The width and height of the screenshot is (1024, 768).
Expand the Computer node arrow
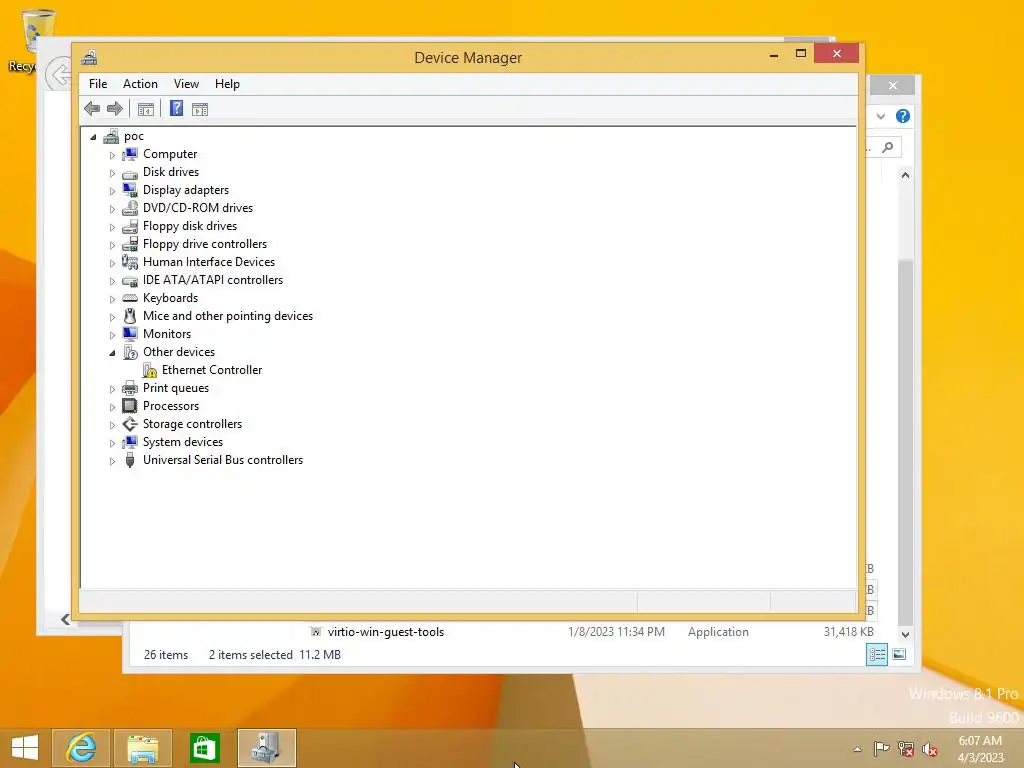112,155
